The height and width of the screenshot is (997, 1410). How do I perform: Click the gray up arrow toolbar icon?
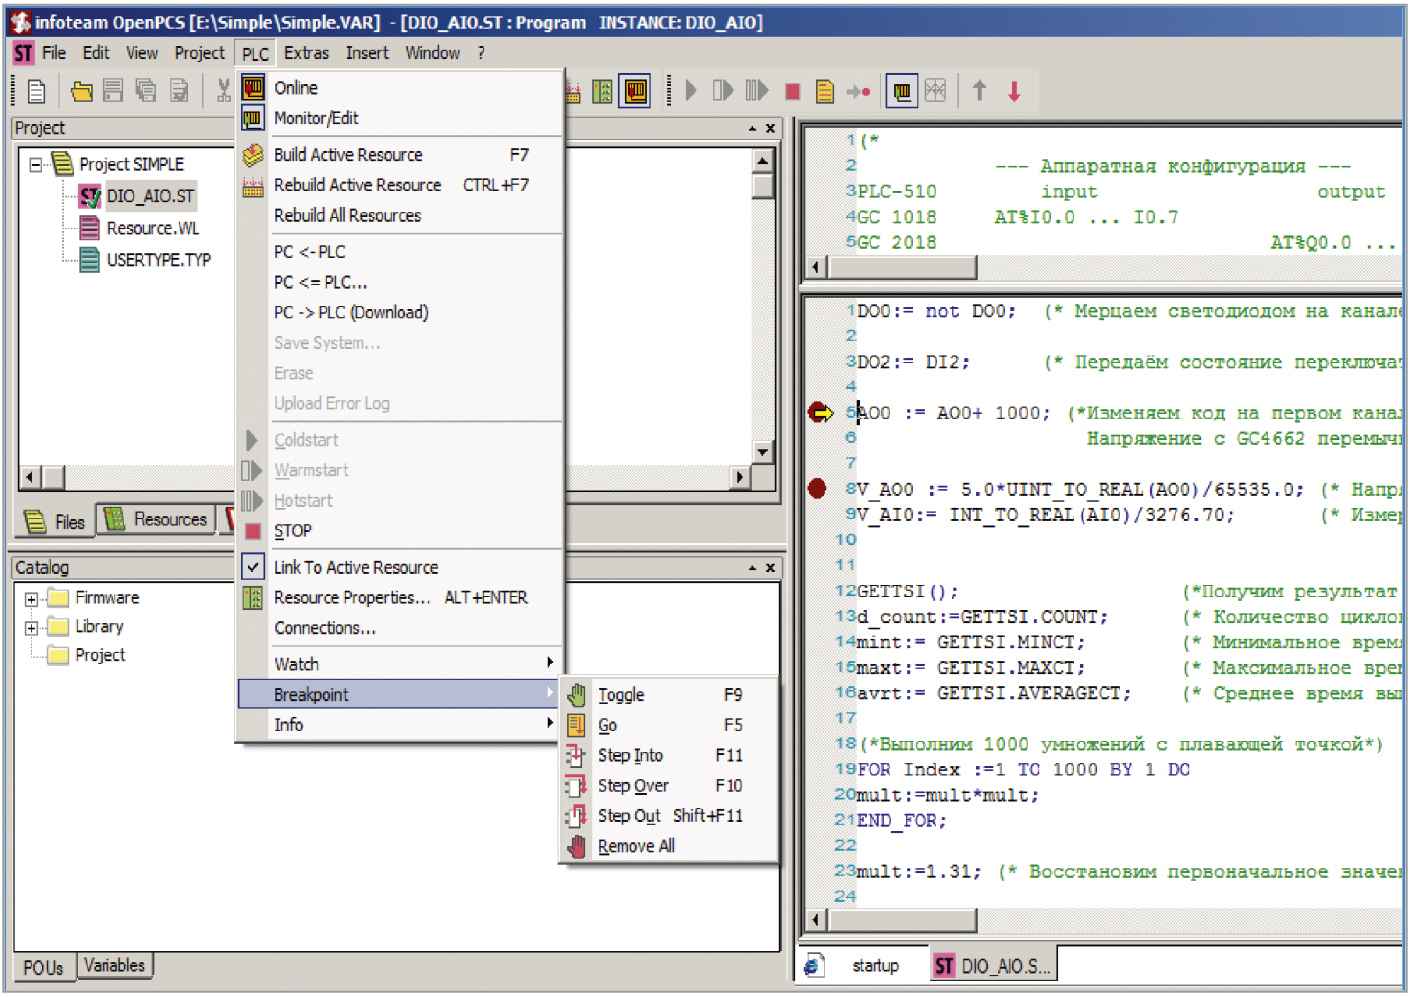click(980, 91)
